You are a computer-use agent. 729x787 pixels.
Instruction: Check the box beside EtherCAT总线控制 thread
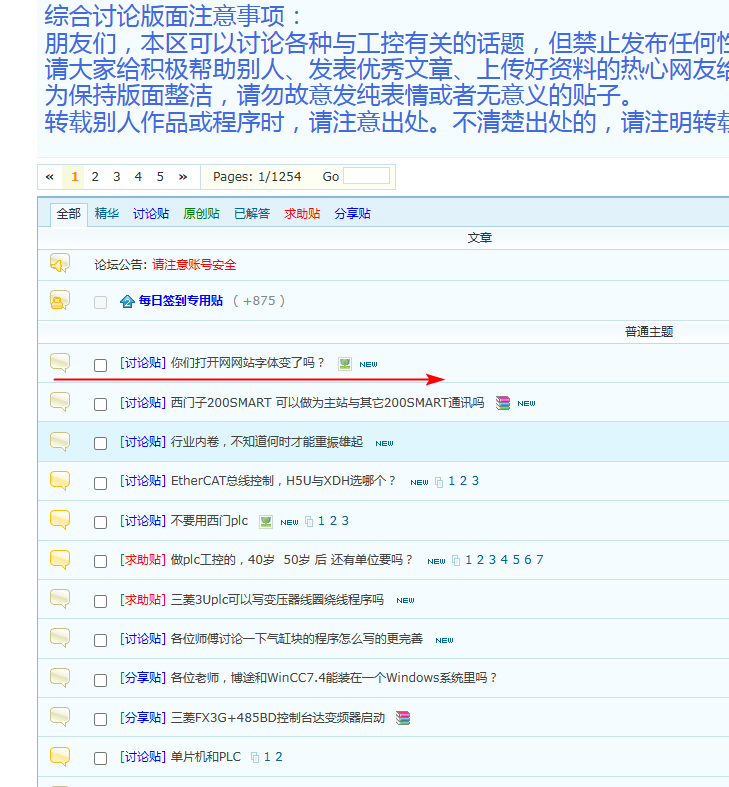[x=100, y=483]
